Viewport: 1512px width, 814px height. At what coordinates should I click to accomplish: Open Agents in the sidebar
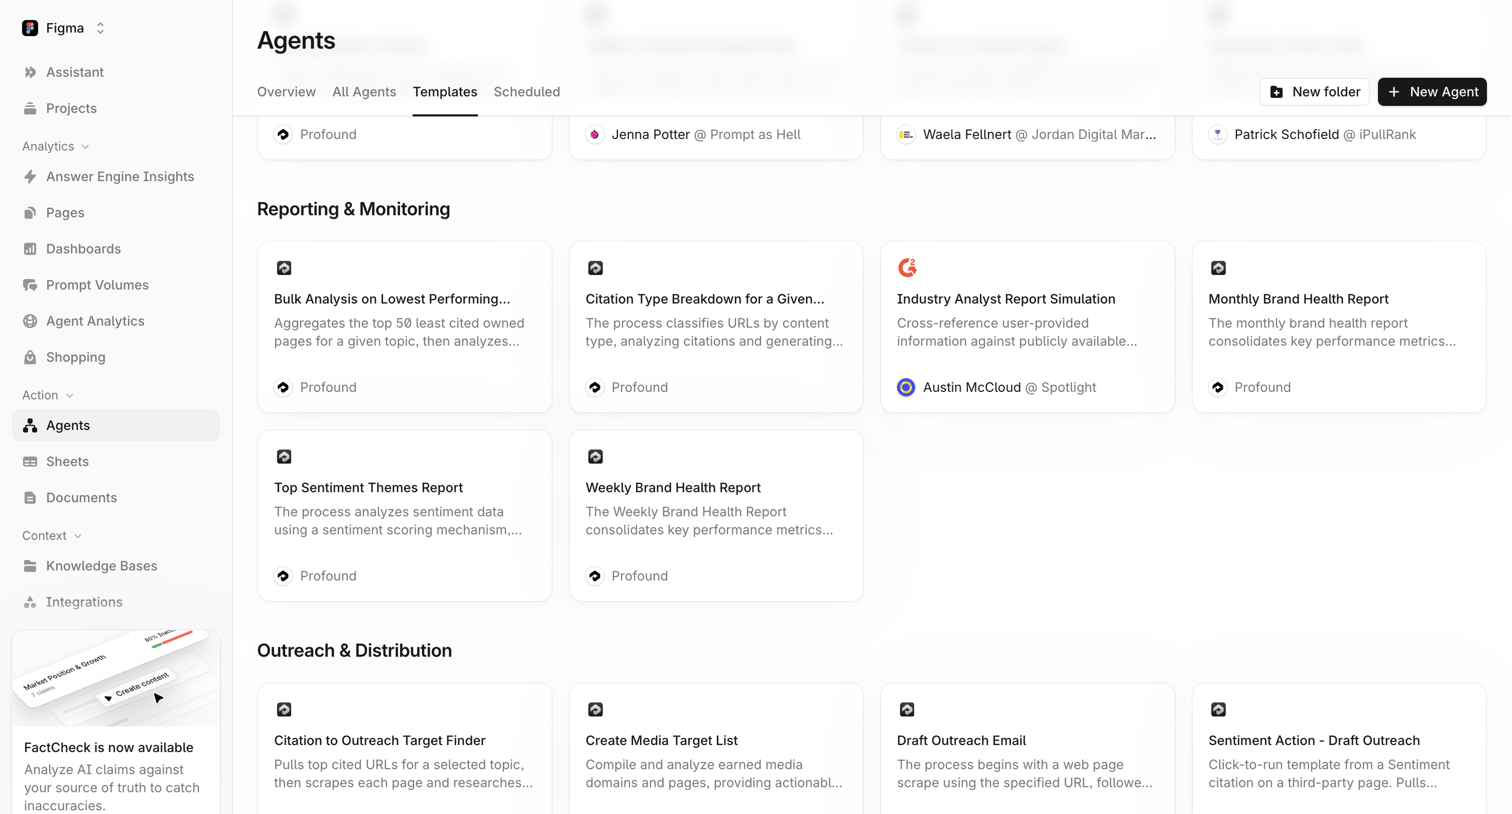(116, 426)
